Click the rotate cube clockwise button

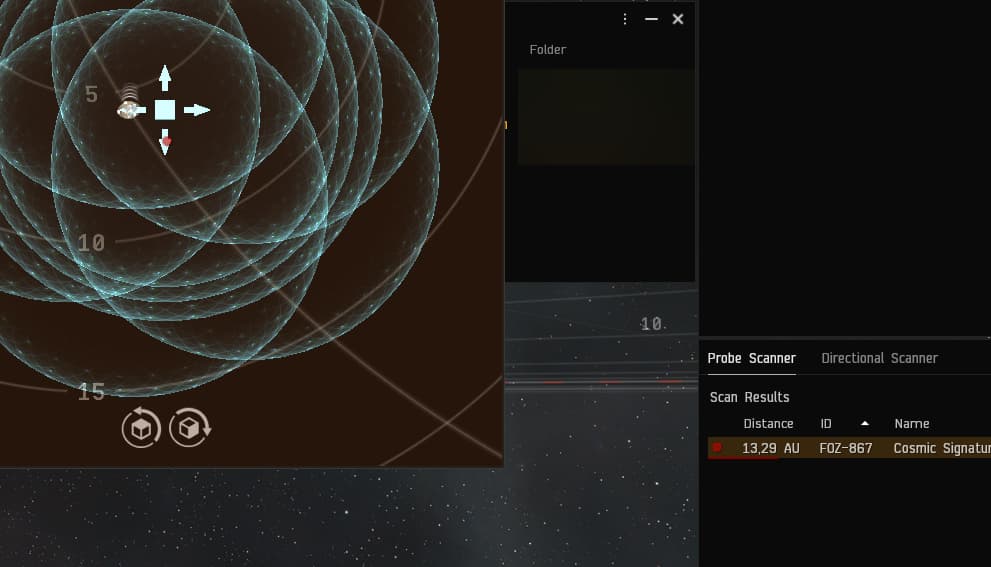[x=190, y=428]
